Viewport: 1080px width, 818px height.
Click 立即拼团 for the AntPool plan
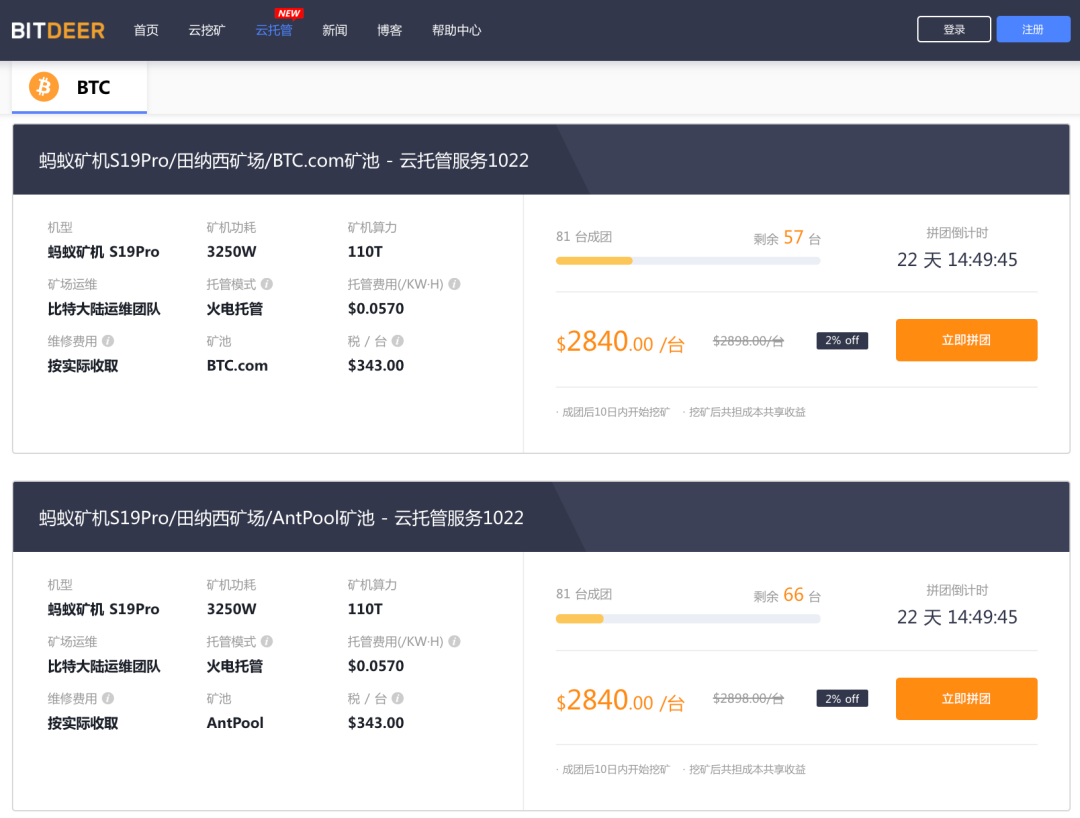click(966, 699)
